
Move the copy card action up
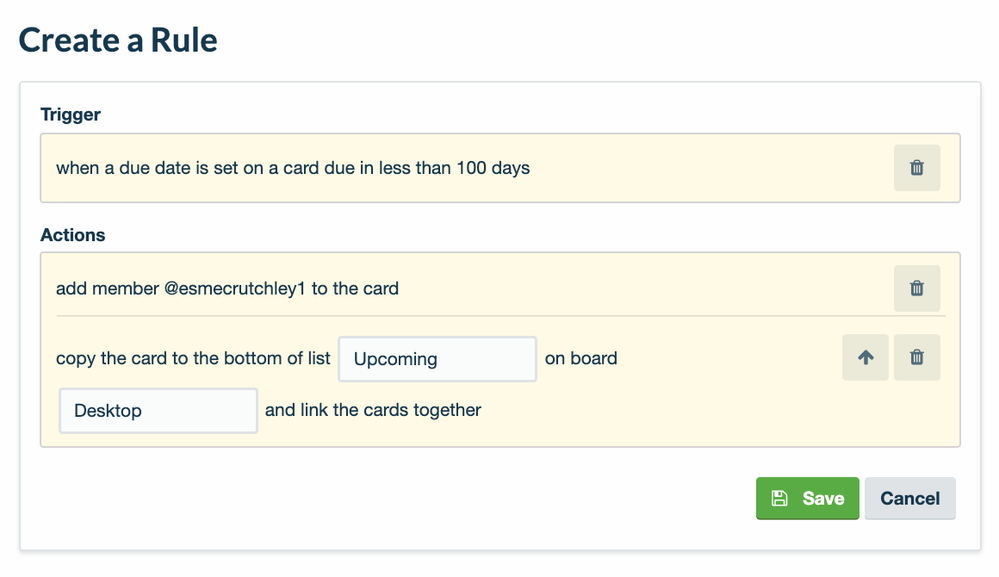click(866, 357)
